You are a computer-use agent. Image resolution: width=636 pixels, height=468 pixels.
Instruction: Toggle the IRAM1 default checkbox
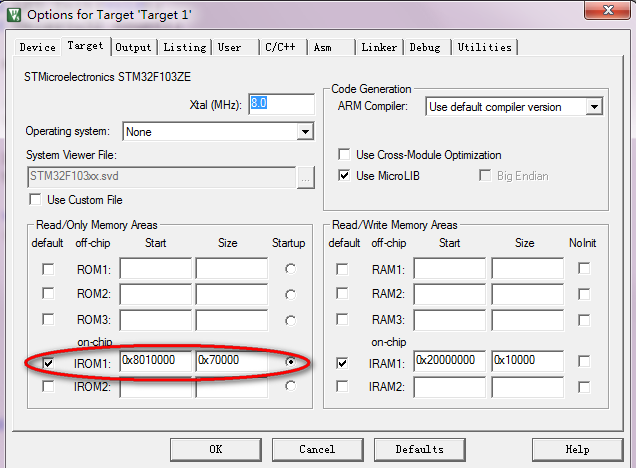click(342, 363)
